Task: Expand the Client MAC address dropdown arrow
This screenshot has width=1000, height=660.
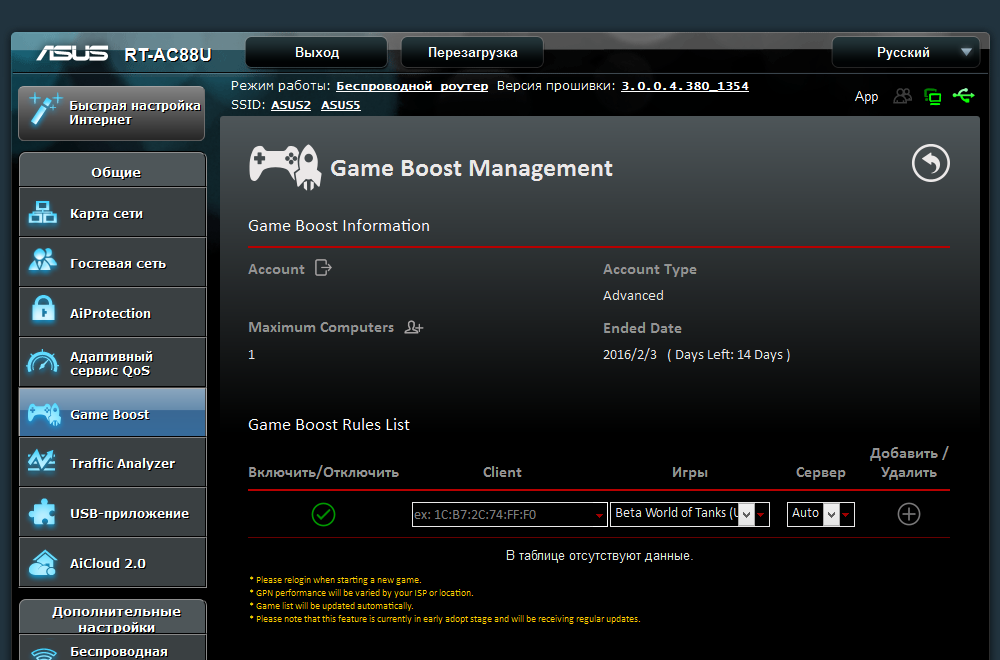Action: [x=599, y=515]
